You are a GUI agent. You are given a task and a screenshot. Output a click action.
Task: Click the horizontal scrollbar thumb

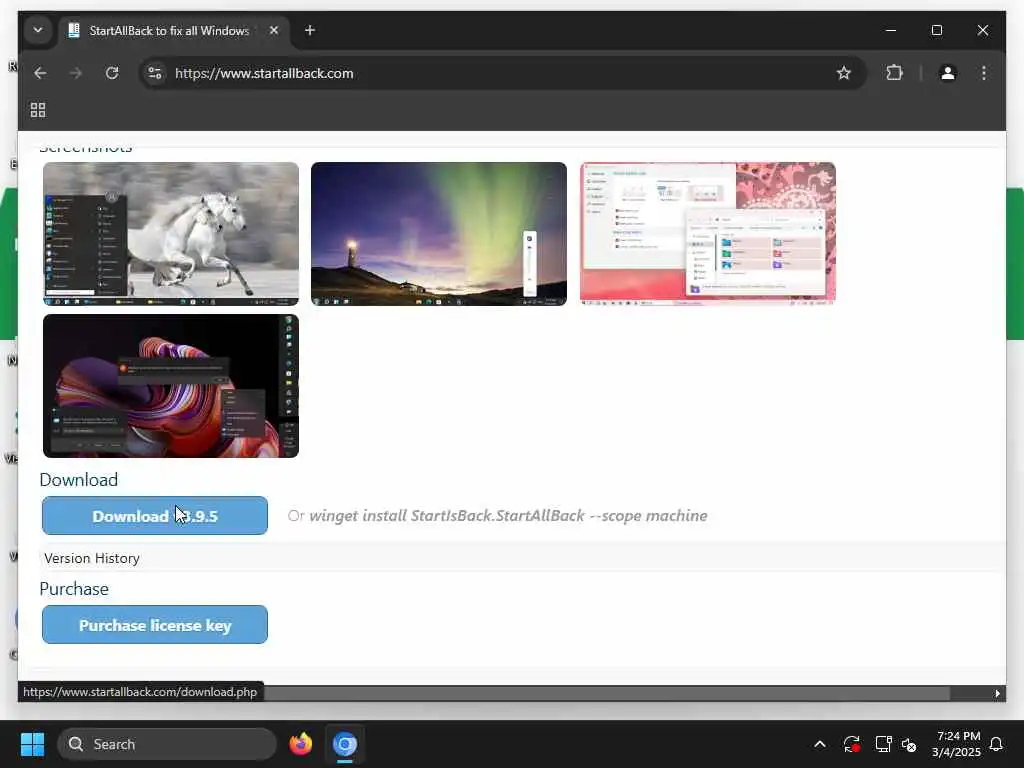(x=607, y=694)
